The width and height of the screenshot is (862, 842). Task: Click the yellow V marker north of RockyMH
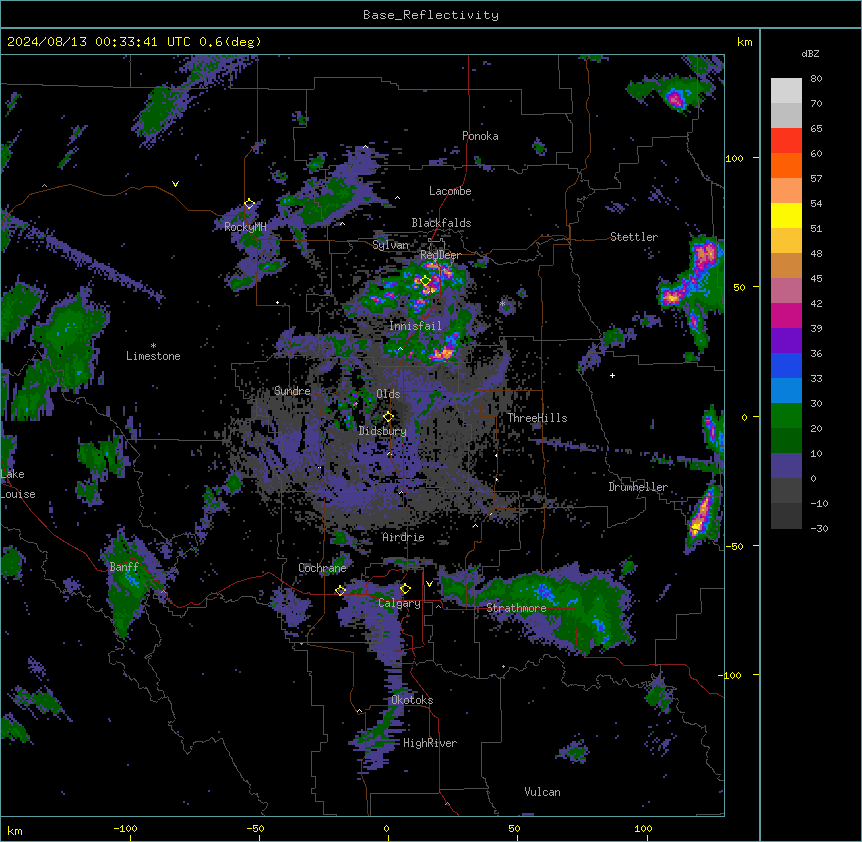[x=175, y=184]
